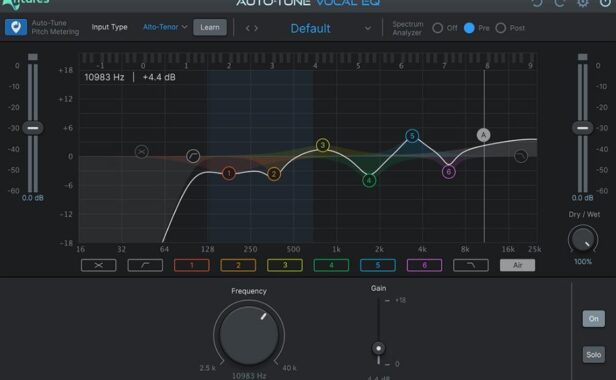Select the notch filter node on graph
Screen dimensions: 616x380
pos(141,151)
